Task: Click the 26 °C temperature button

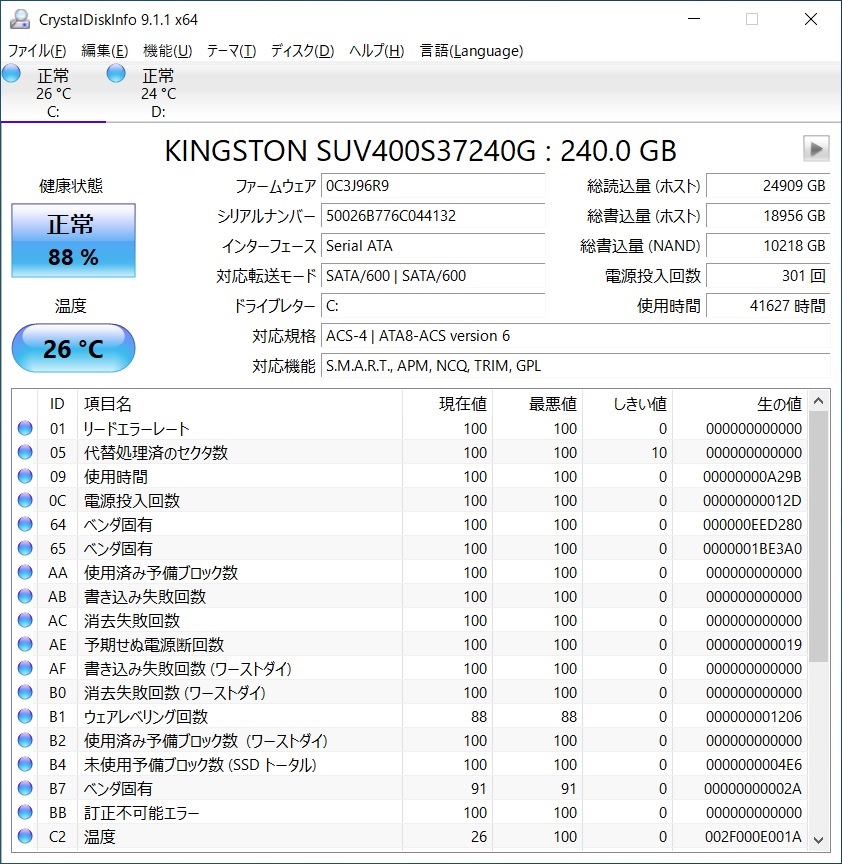Action: click(73, 348)
